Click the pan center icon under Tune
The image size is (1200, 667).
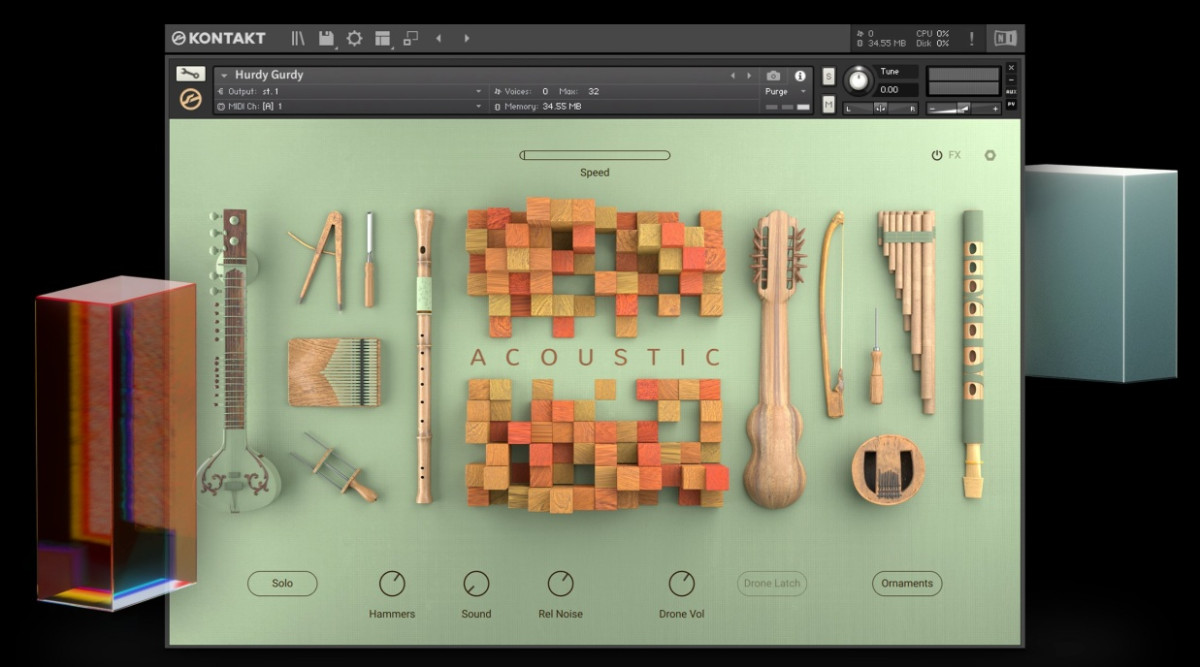point(880,108)
